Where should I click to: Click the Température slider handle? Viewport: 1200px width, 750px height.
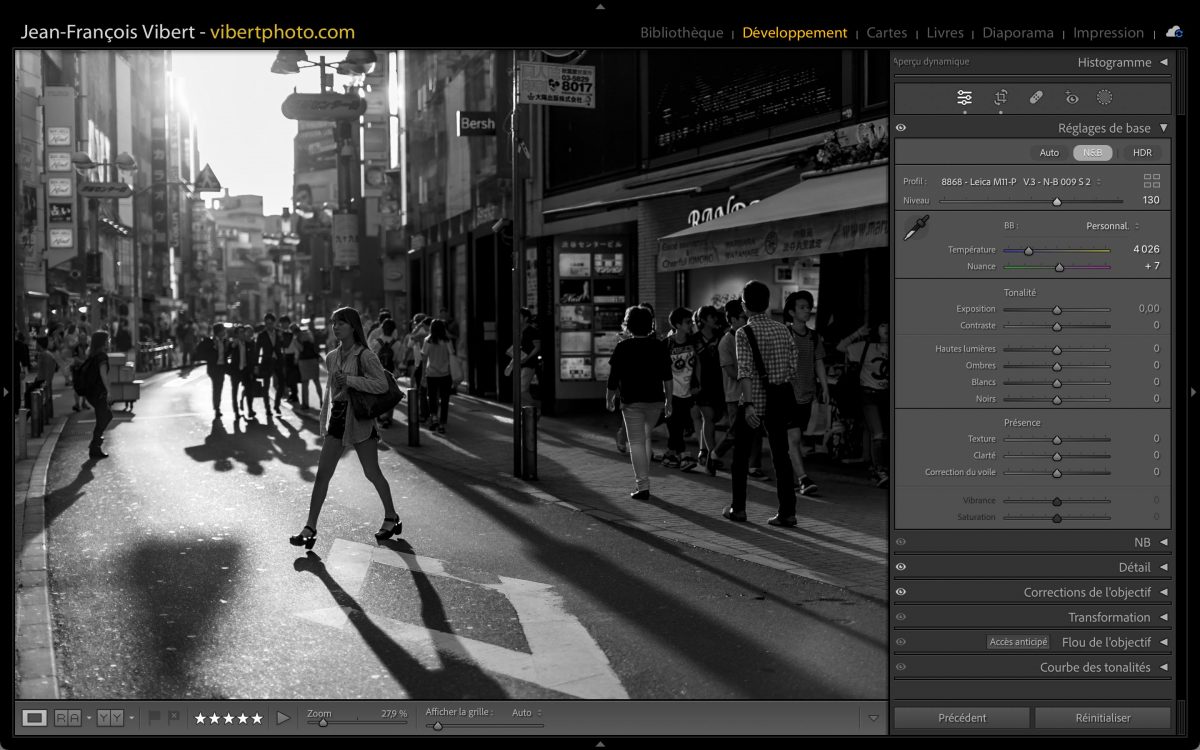[1028, 250]
